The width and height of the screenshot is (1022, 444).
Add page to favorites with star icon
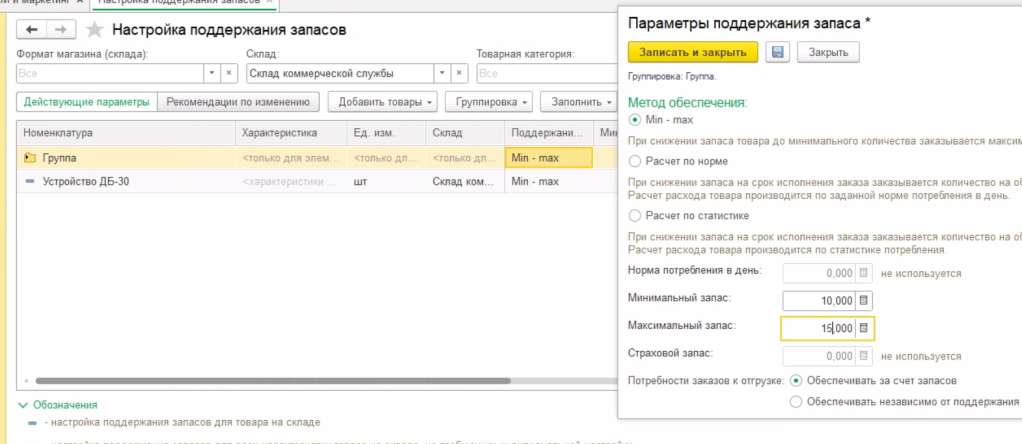[95, 31]
